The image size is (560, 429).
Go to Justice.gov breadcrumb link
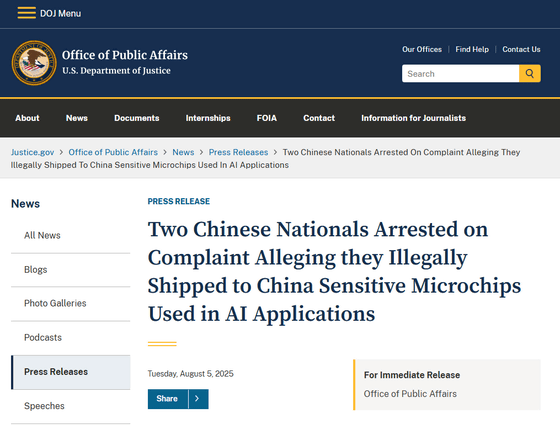coord(32,152)
